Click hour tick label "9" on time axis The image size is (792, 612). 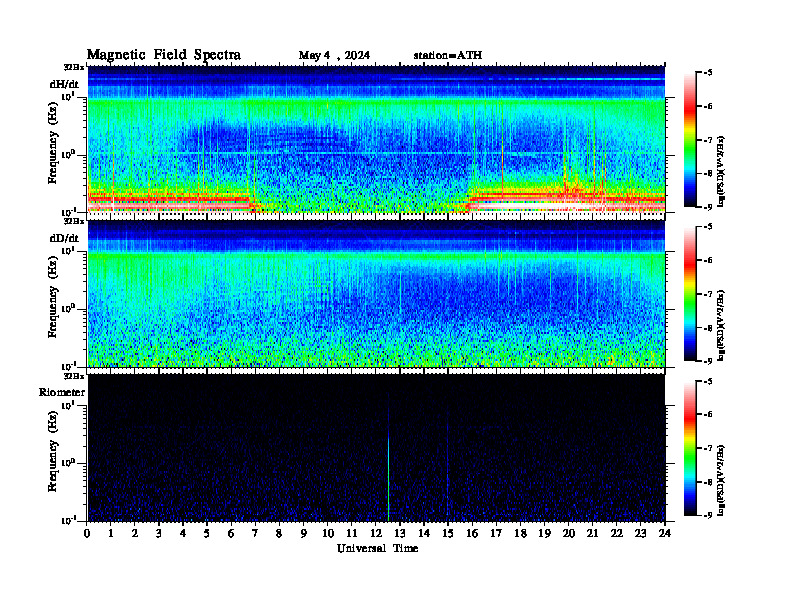click(304, 534)
